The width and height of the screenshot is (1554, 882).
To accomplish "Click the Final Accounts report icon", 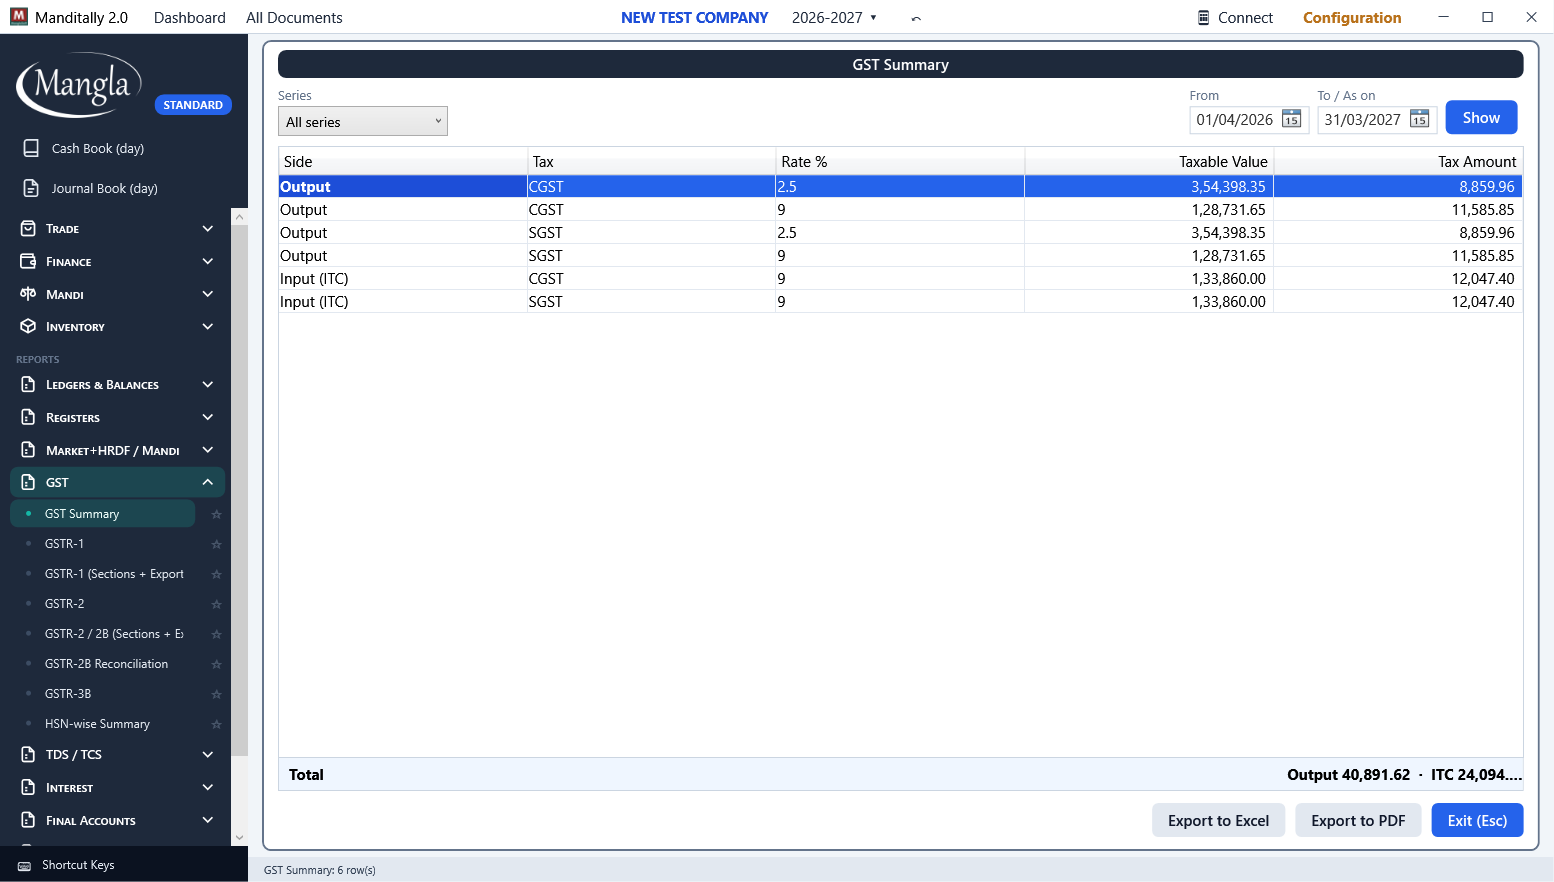I will [x=28, y=821].
